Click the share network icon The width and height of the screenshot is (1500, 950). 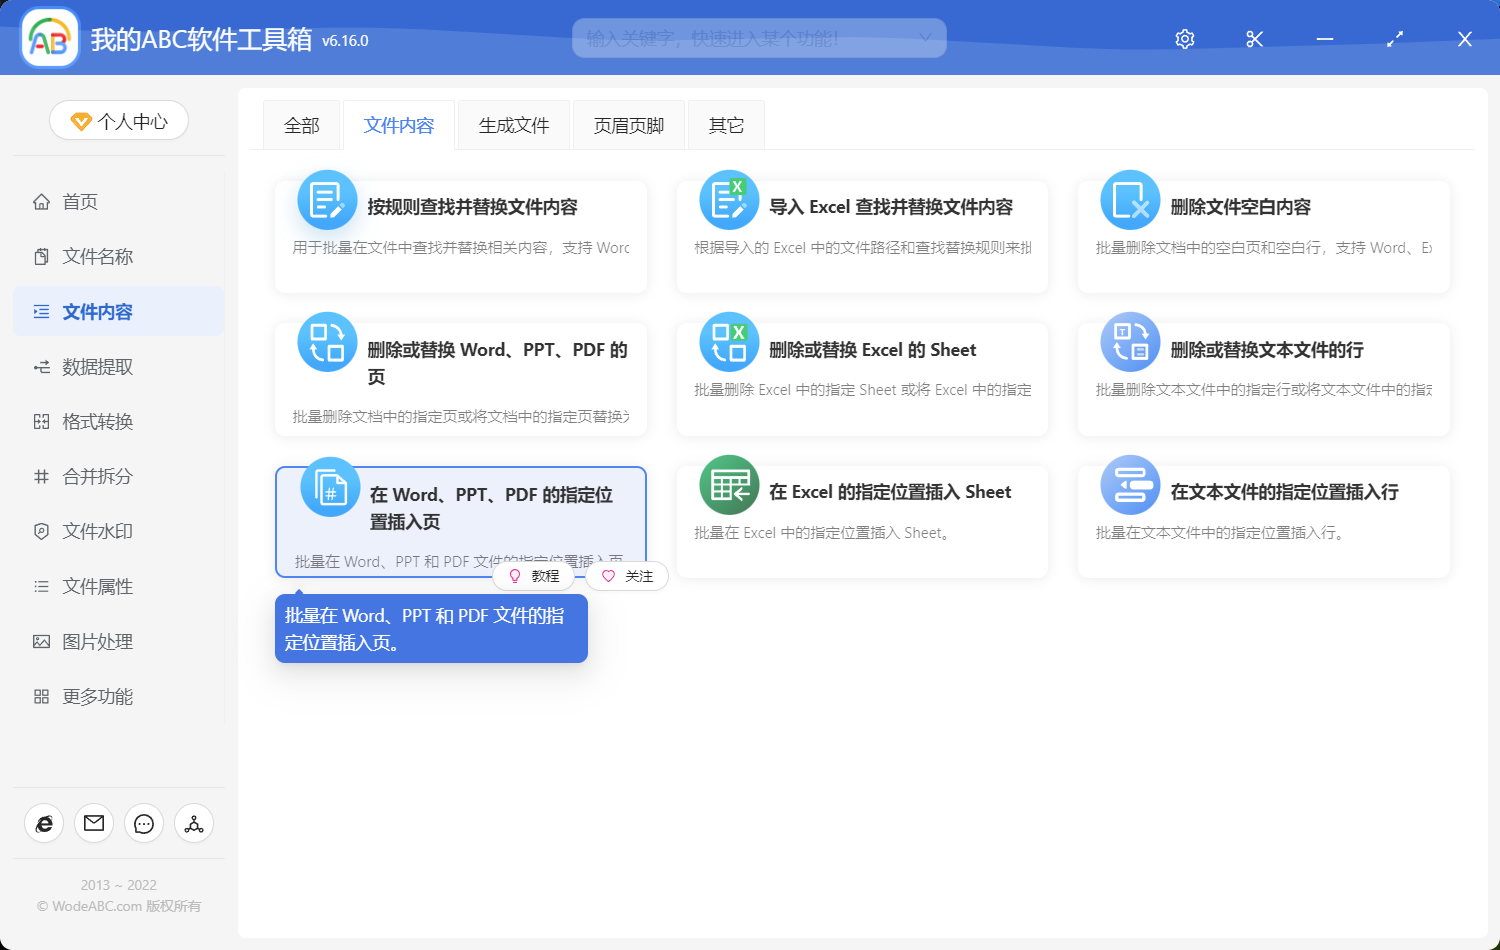194,823
